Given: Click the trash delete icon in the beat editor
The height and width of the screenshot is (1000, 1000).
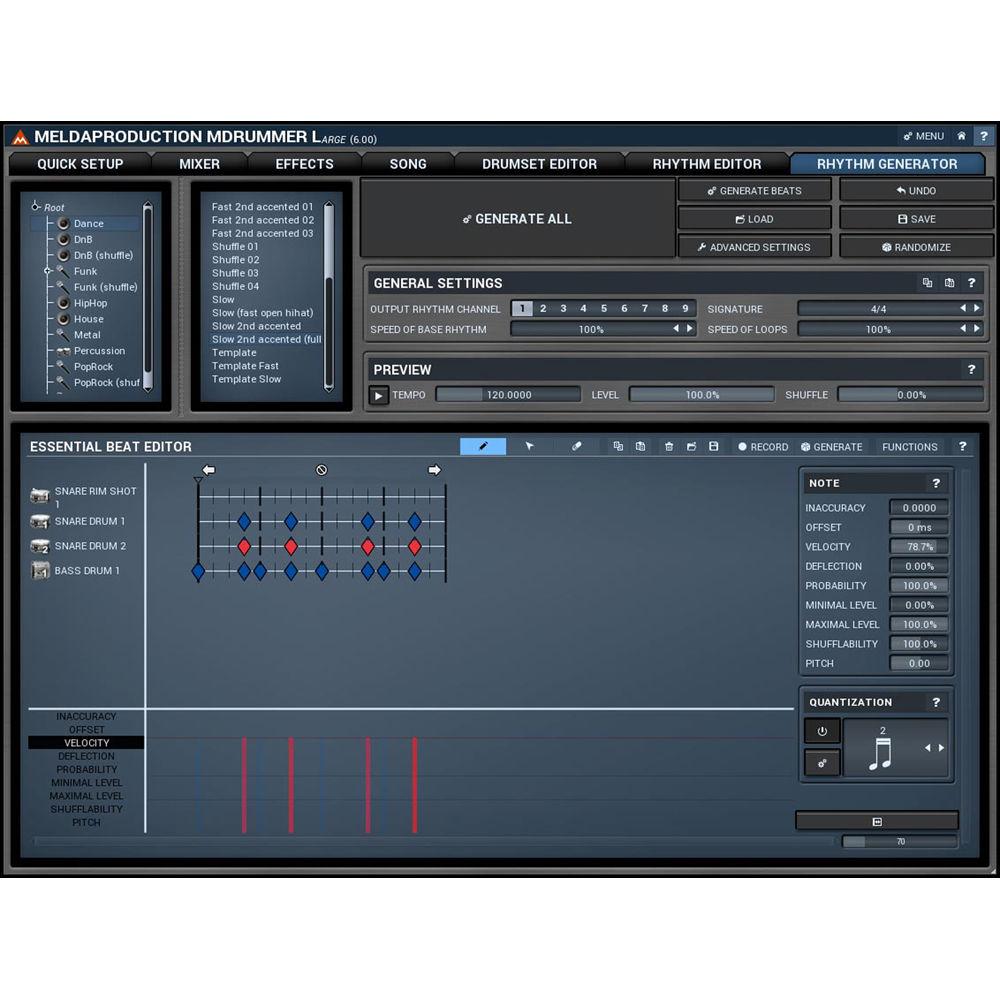Looking at the screenshot, I should (x=668, y=447).
